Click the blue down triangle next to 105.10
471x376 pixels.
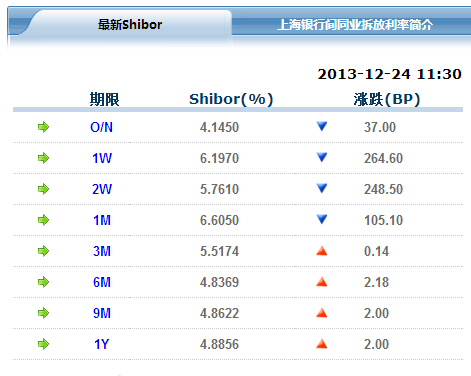click(322, 219)
